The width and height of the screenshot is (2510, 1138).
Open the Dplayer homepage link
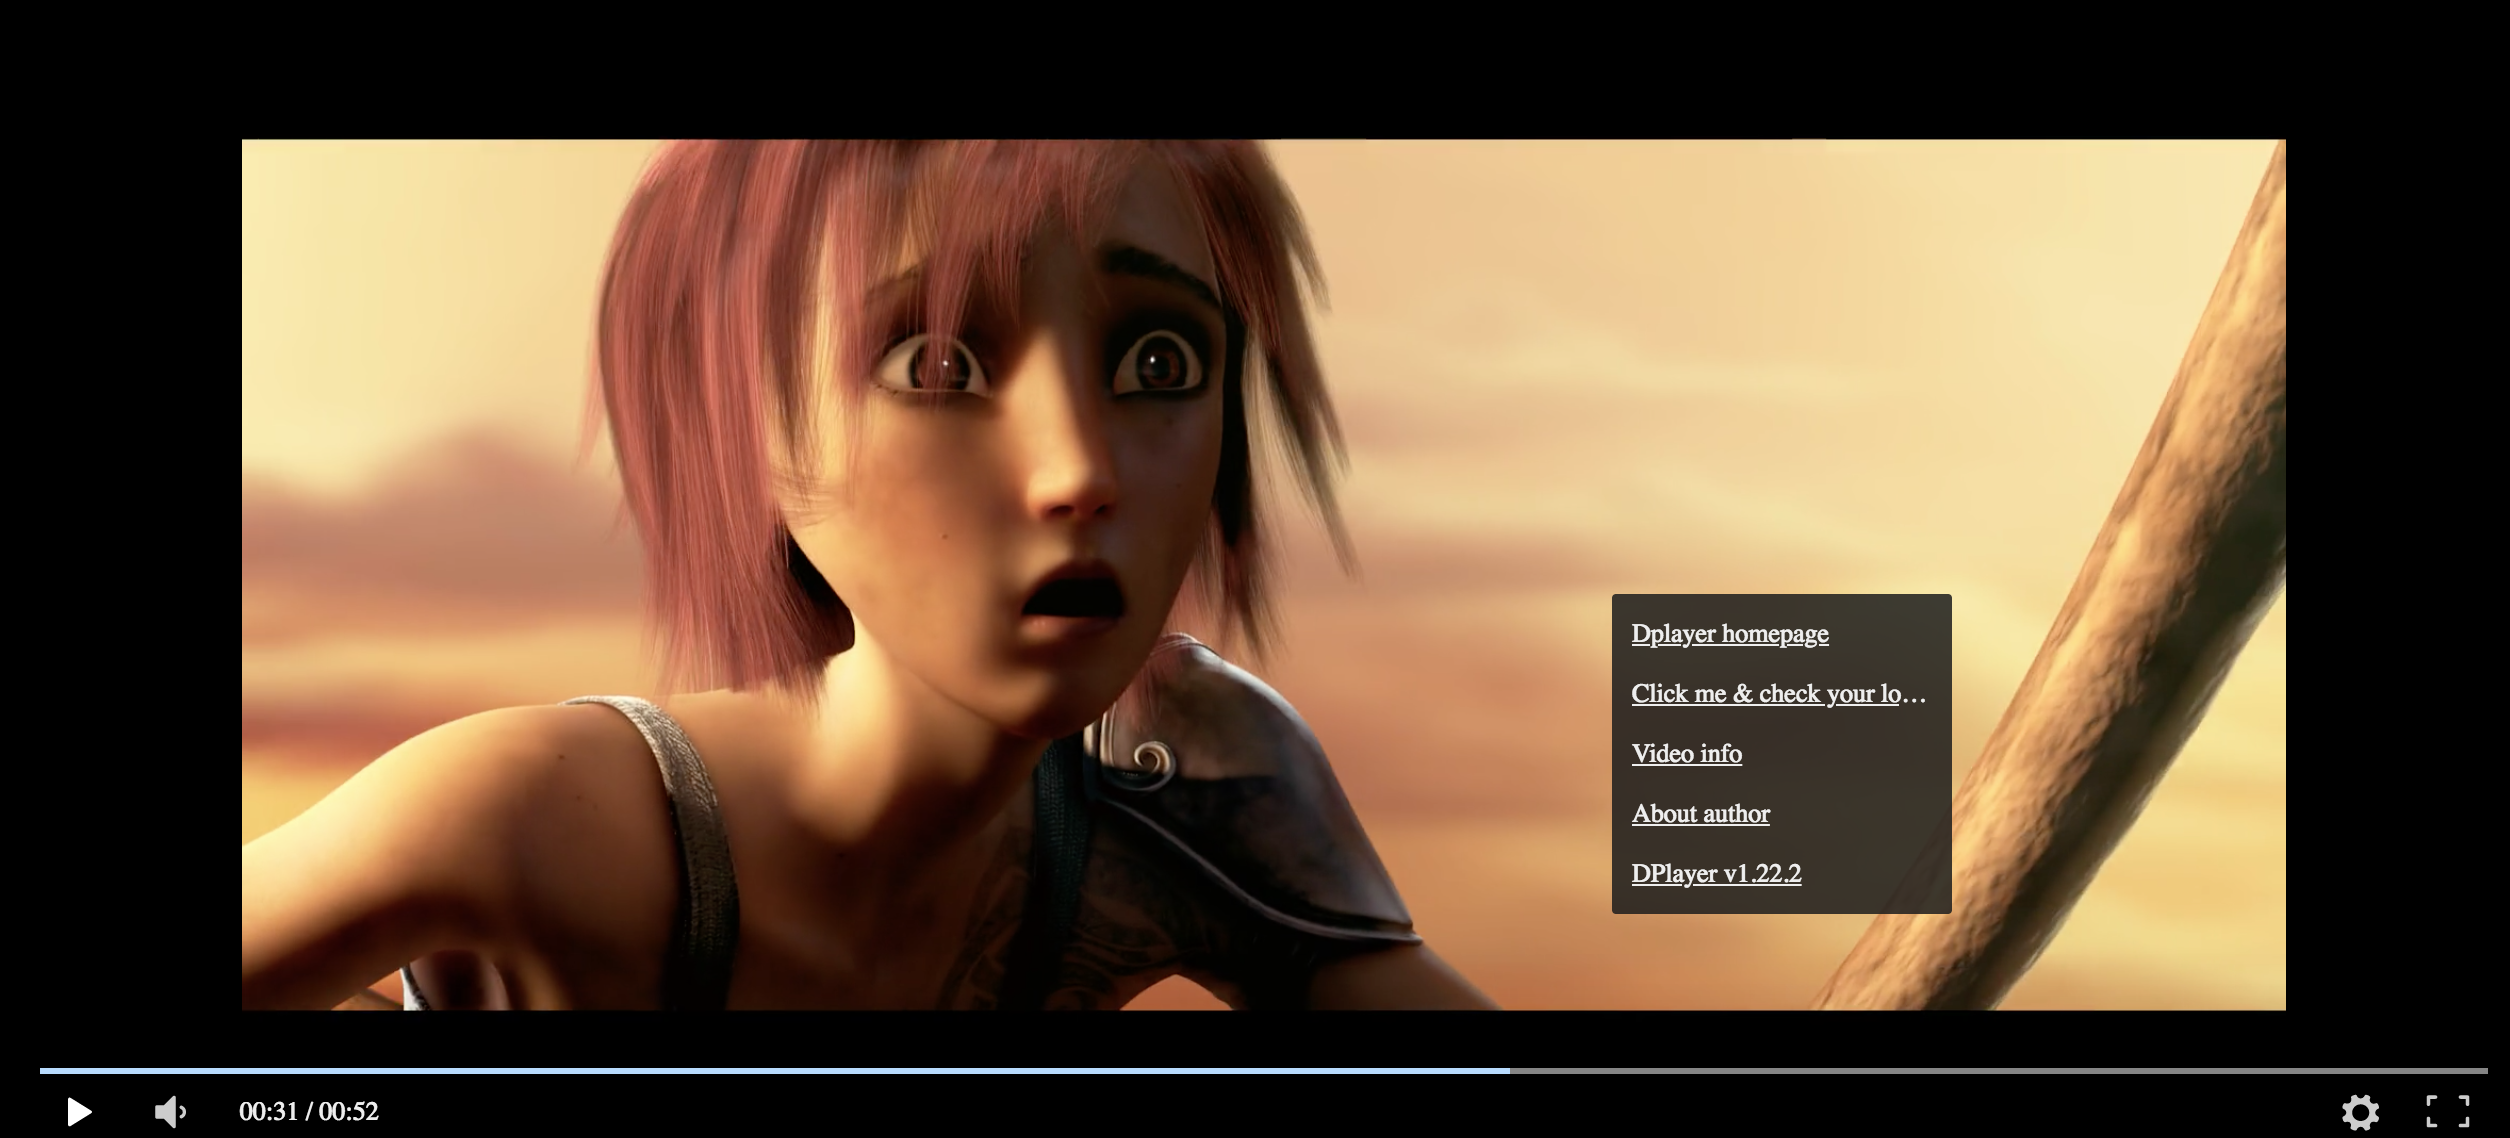tap(1729, 634)
